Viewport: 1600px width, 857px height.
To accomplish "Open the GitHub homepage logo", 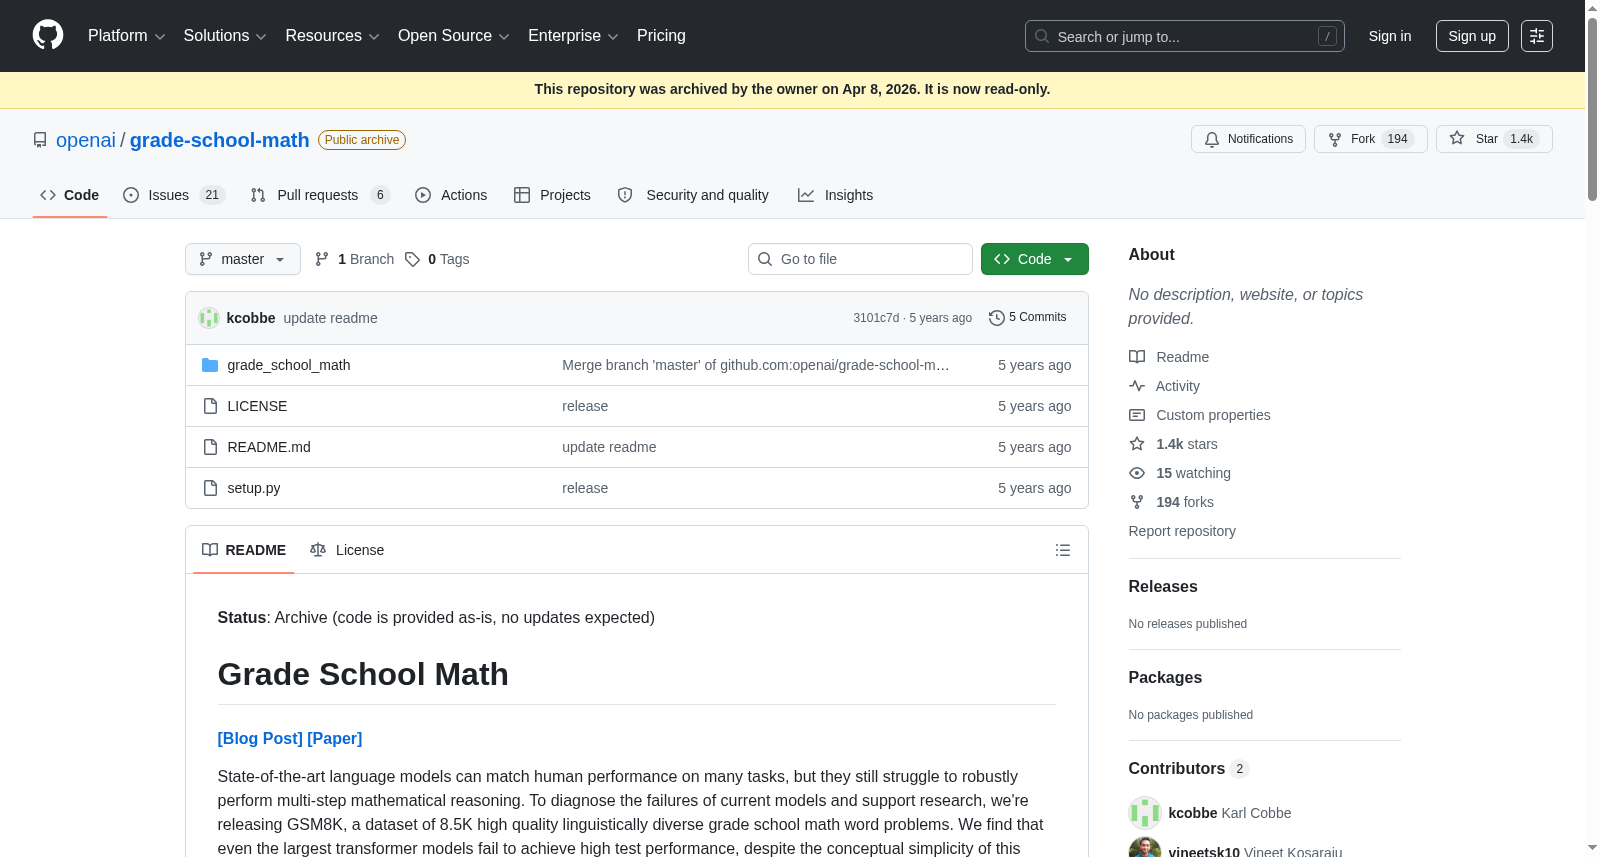I will tap(48, 35).
